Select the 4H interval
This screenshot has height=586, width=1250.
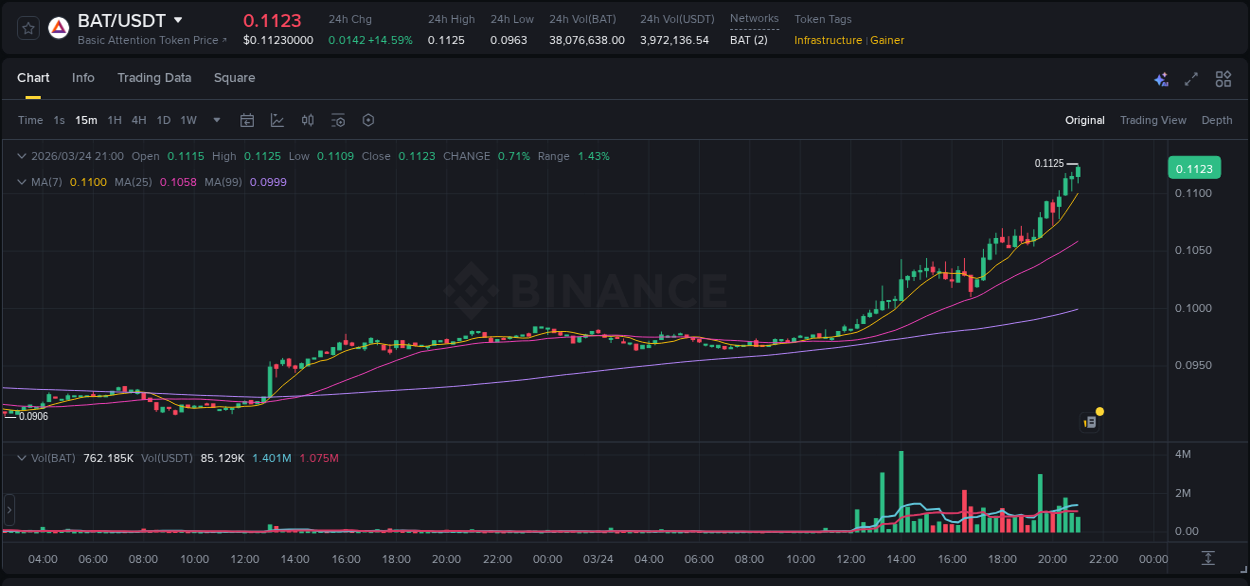(138, 120)
